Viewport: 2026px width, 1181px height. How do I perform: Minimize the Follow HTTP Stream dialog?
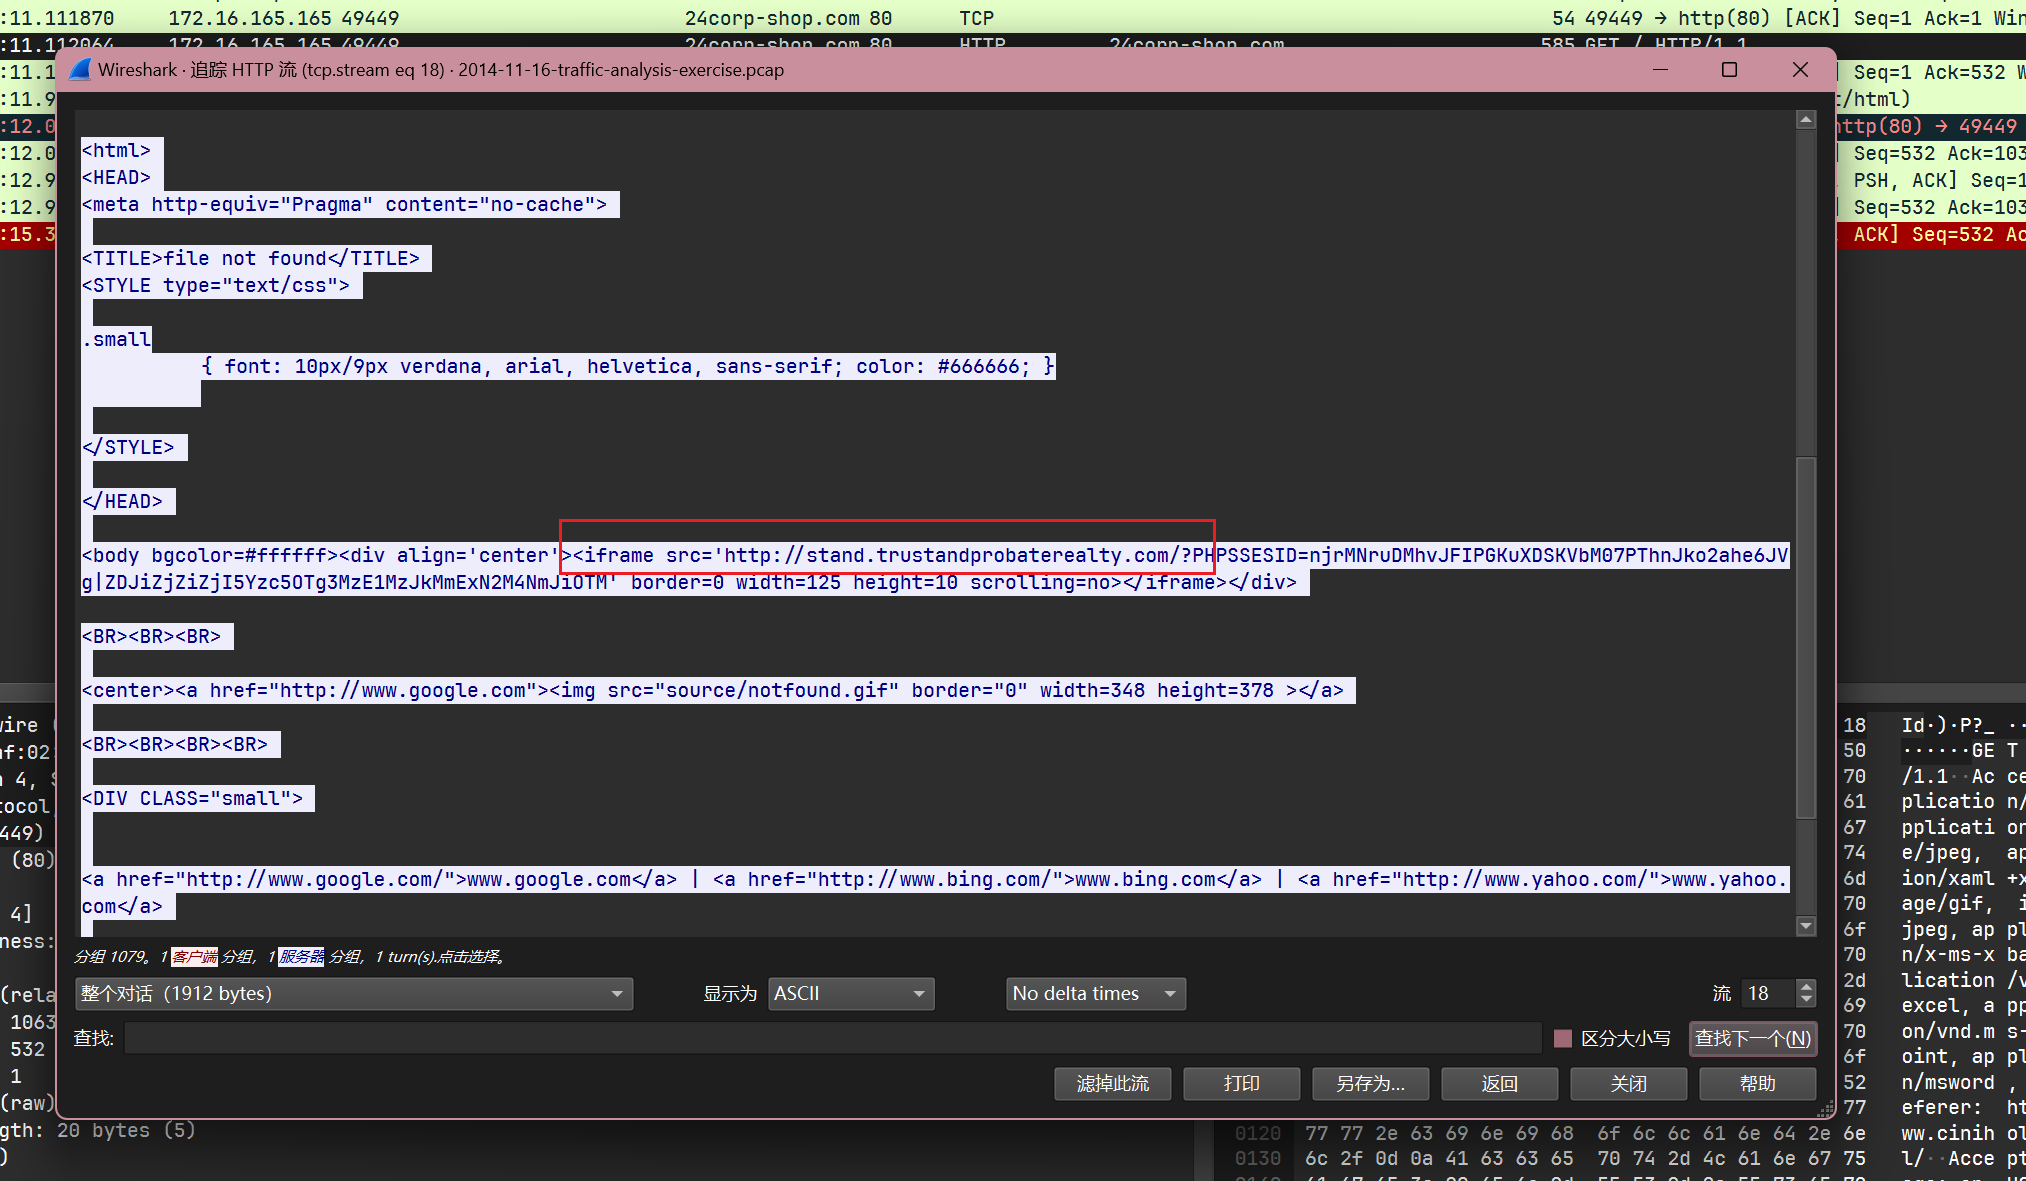[x=1660, y=70]
